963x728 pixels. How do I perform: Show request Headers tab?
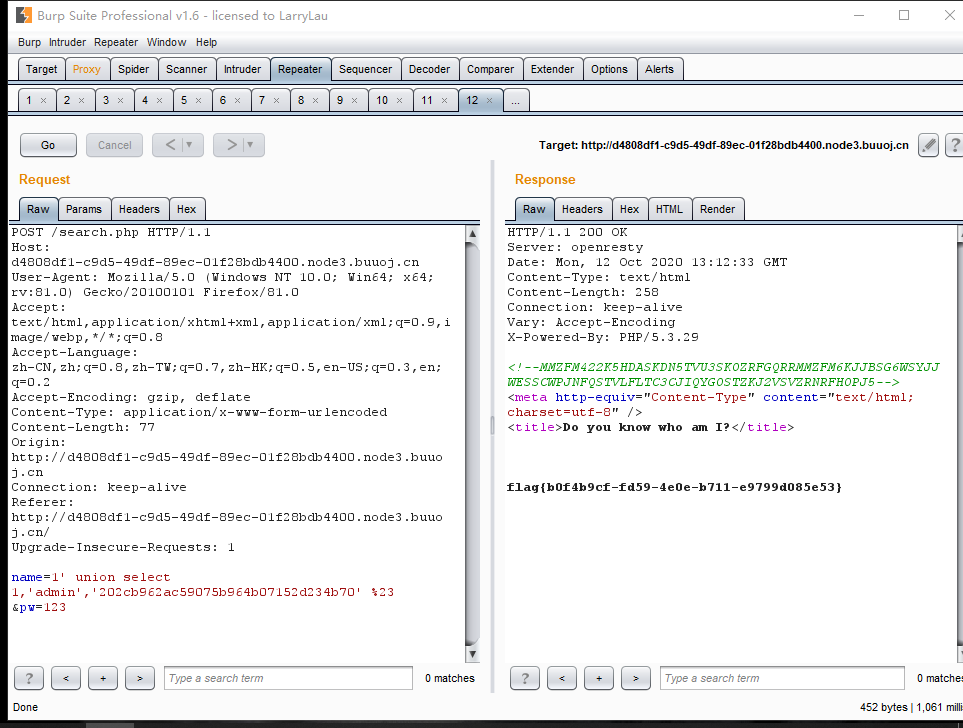[139, 209]
